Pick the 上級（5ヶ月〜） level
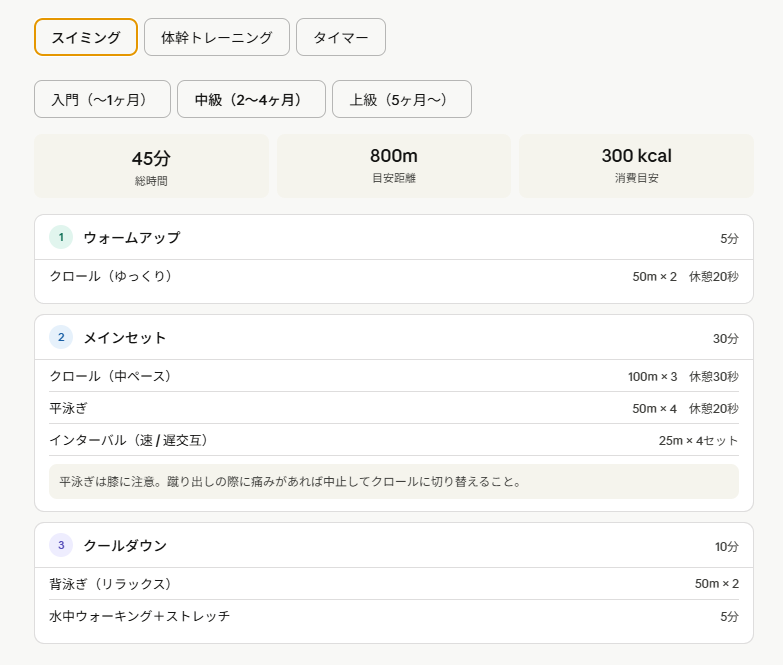 point(401,99)
